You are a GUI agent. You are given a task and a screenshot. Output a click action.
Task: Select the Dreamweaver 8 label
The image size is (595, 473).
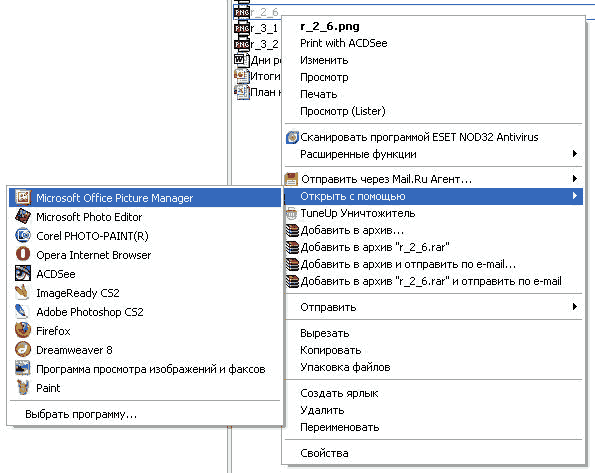tap(74, 350)
